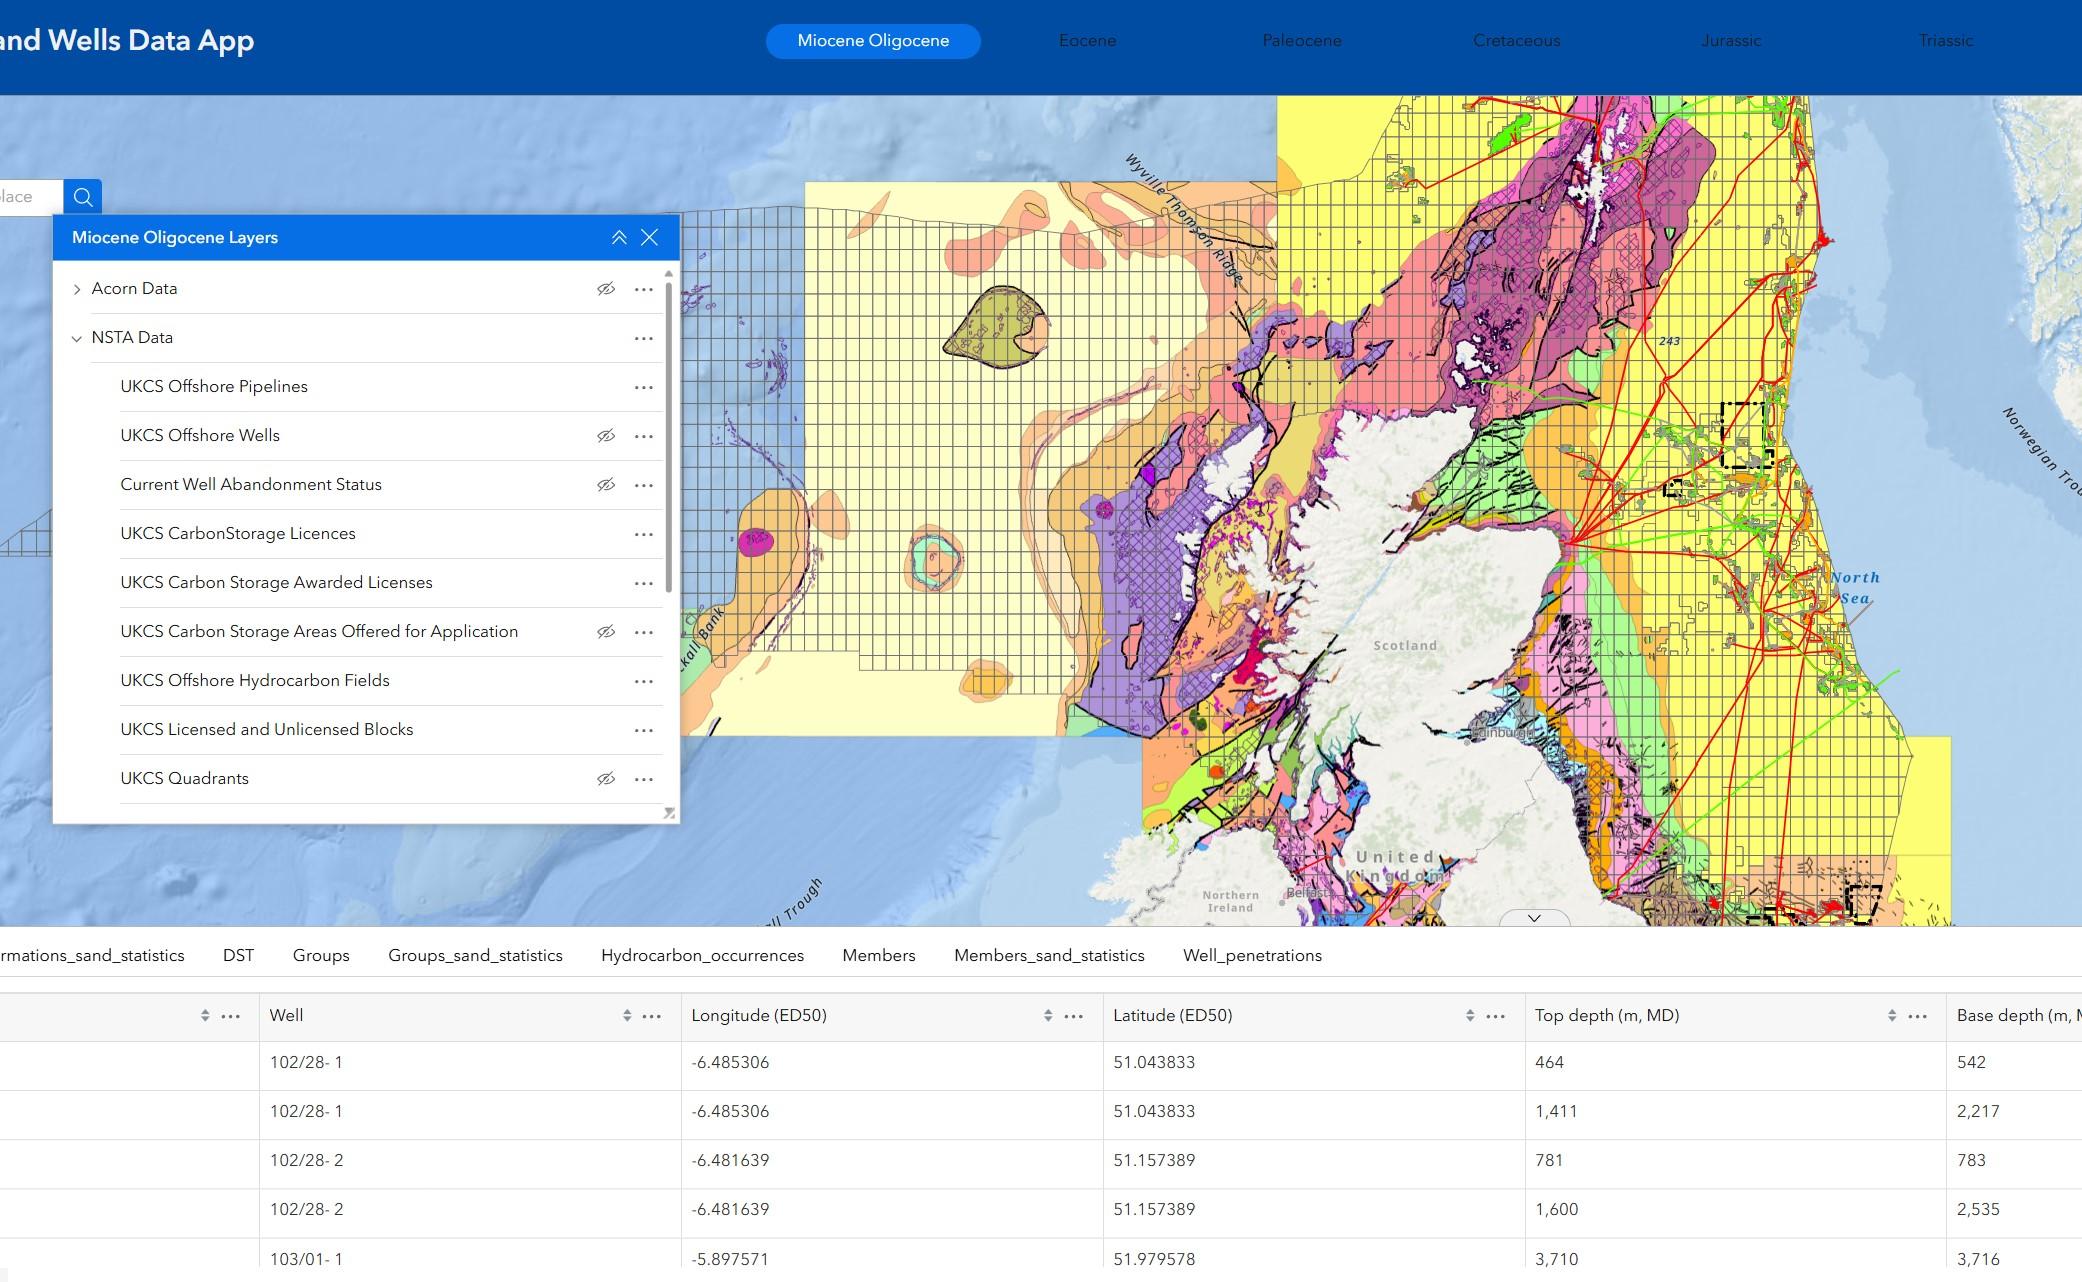Open Members_sand_statistics table tab
This screenshot has height=1282, width=2082.
pos(1049,956)
